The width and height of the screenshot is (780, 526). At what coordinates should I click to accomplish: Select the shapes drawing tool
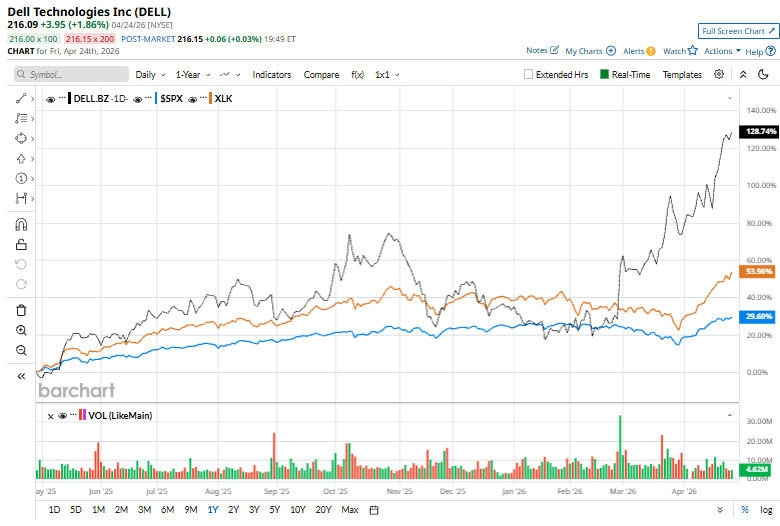[21, 138]
